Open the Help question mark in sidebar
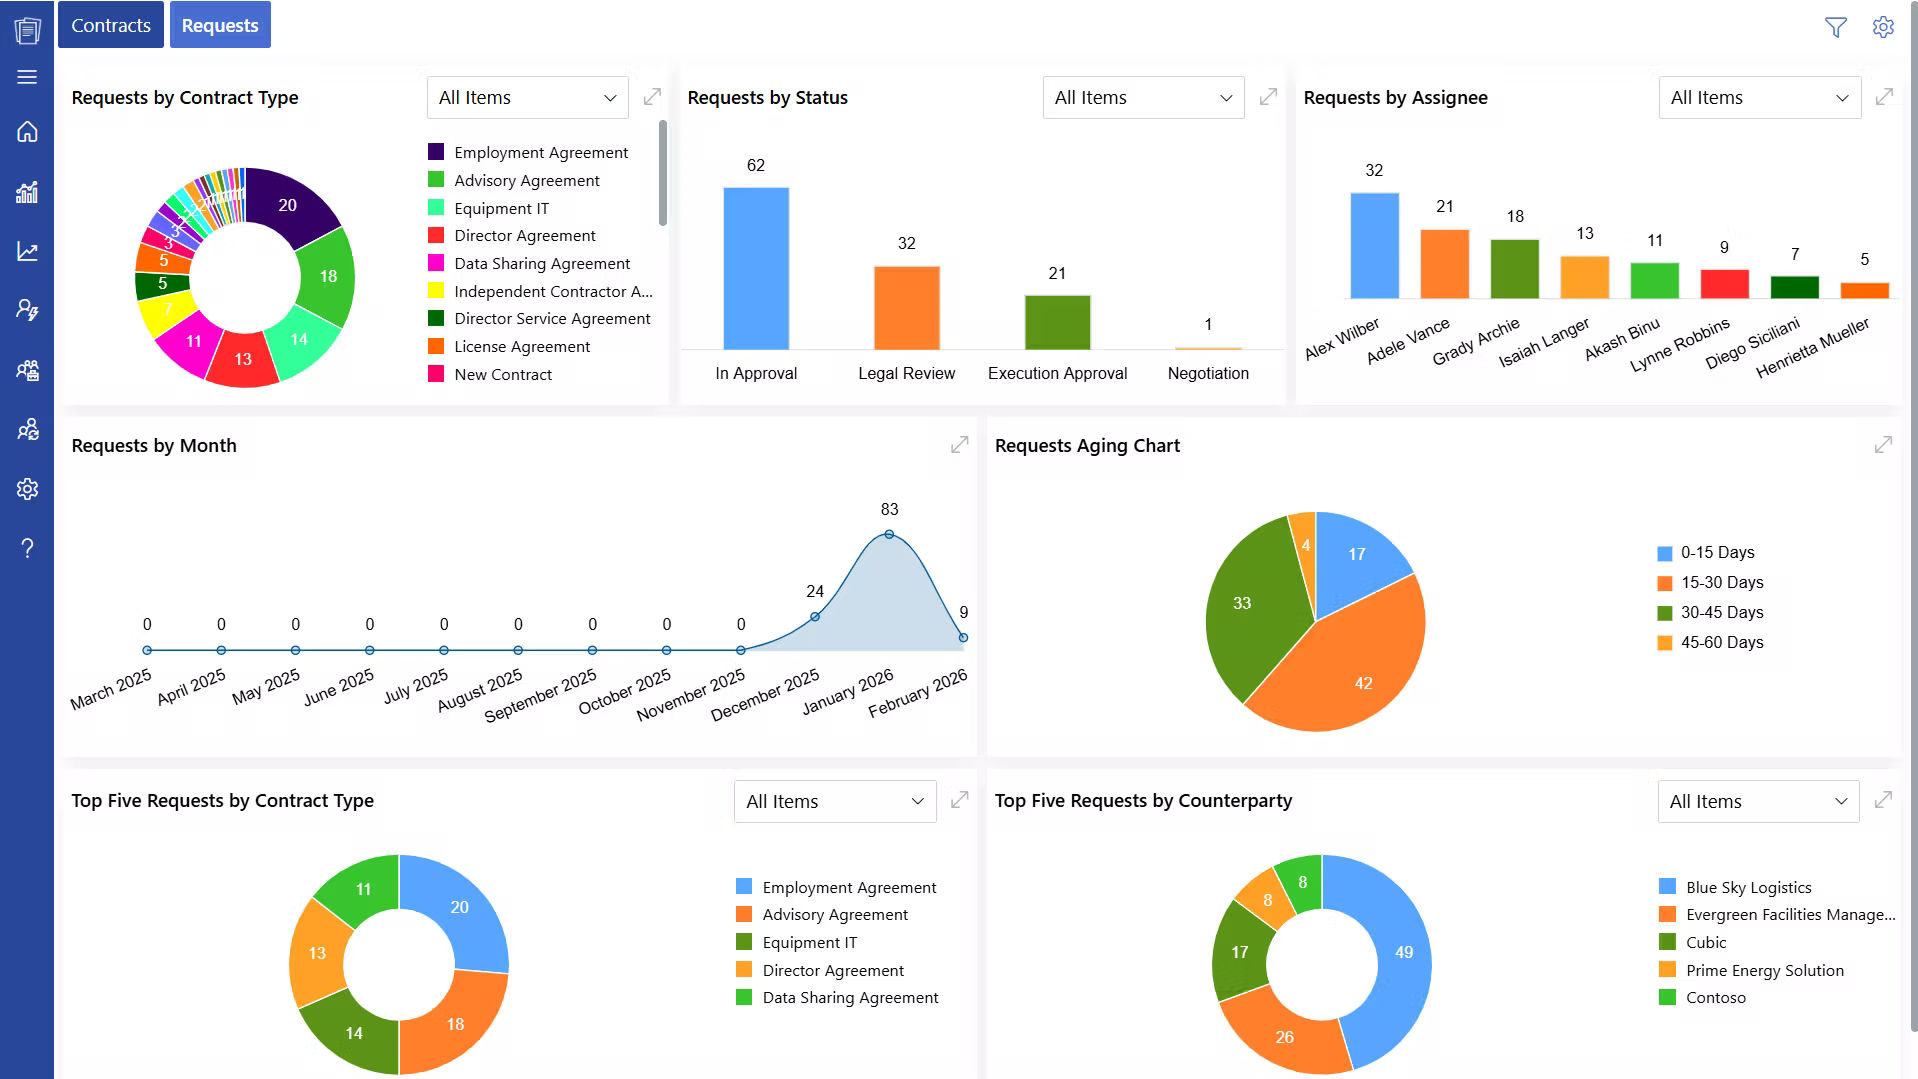The height and width of the screenshot is (1079, 1918). (27, 549)
